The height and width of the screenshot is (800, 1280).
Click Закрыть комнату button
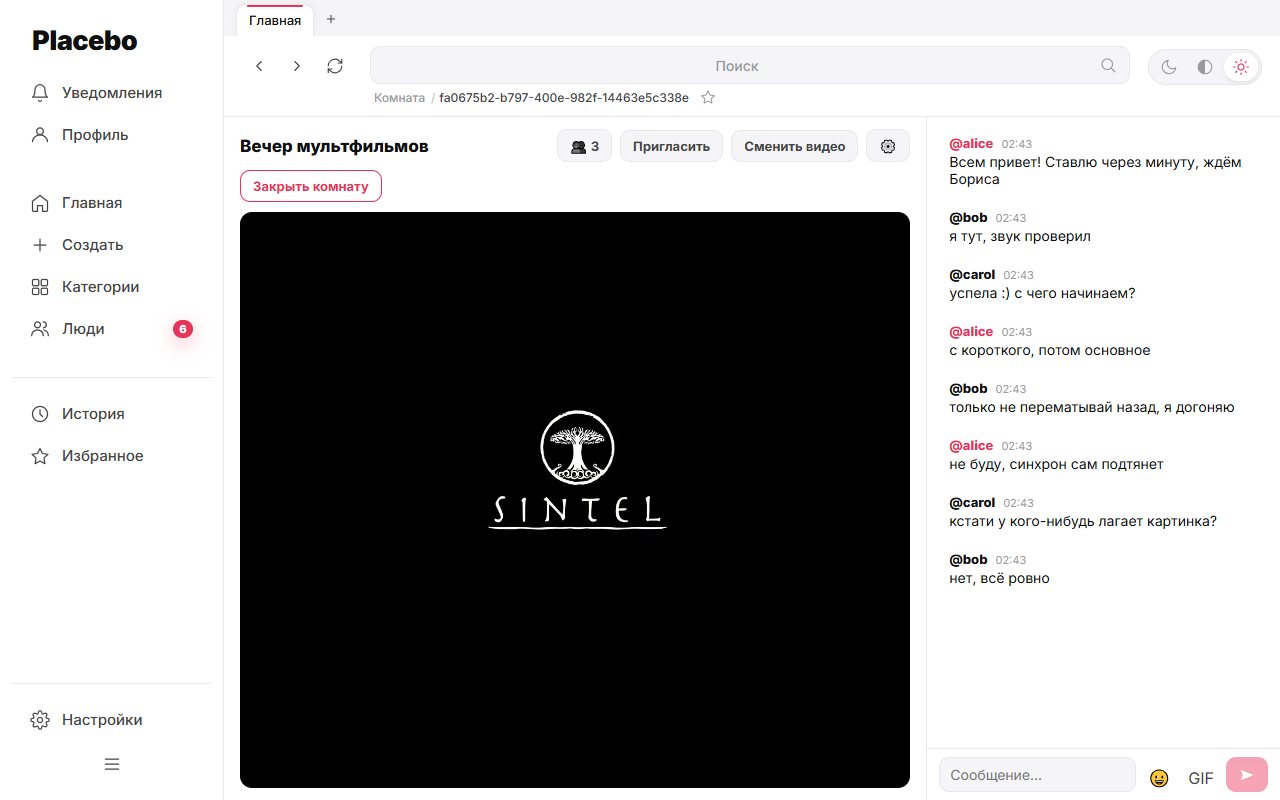point(311,186)
